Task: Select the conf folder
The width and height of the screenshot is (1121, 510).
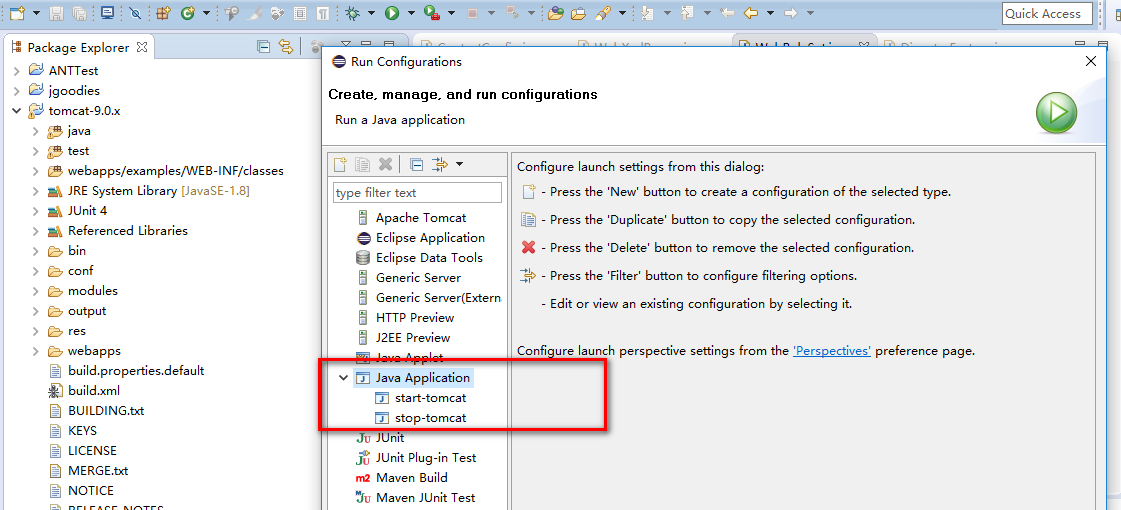Action: (x=80, y=271)
